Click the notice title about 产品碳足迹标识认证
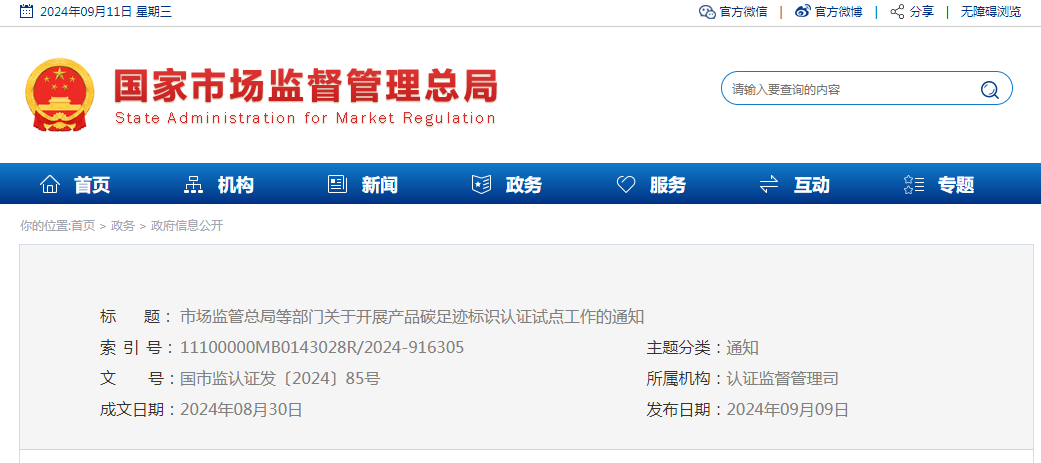Screen dimensions: 1041x463 pos(412,317)
